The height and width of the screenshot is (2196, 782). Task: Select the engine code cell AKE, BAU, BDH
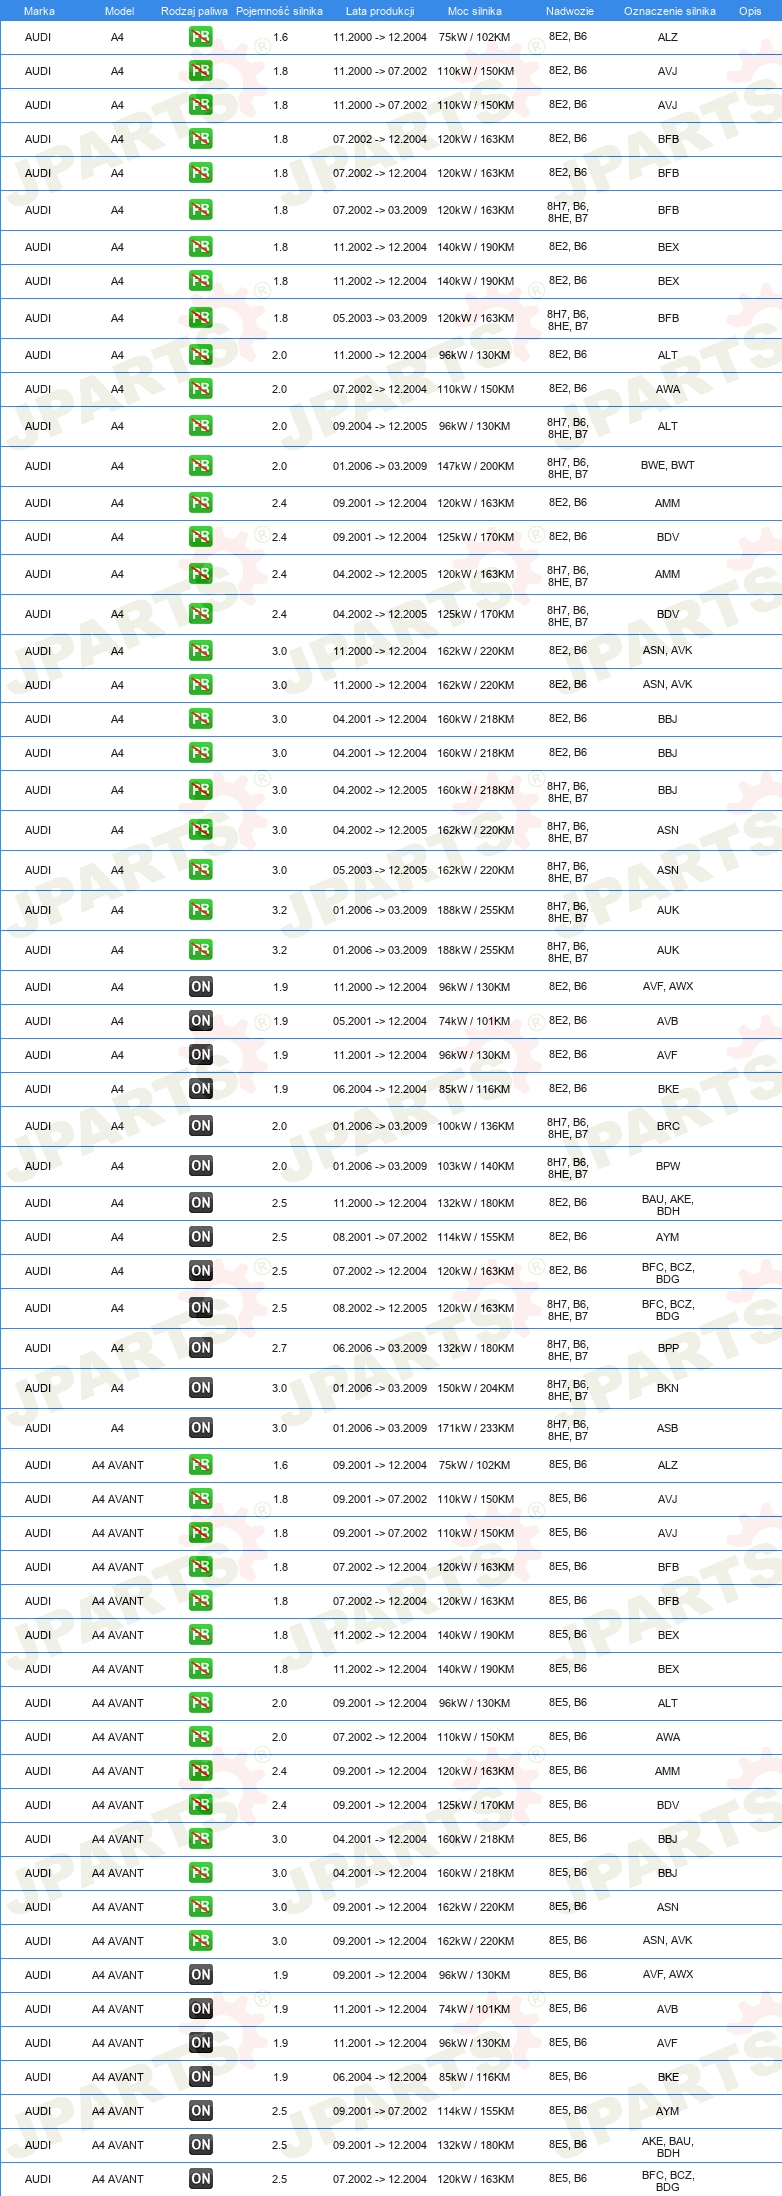(668, 2147)
